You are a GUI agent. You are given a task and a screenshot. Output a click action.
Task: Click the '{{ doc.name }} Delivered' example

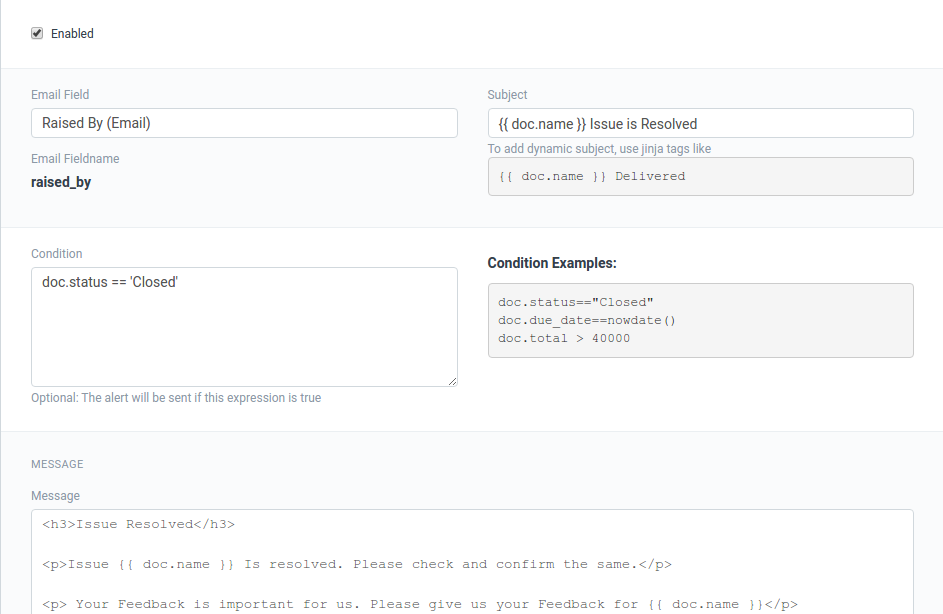pos(592,176)
